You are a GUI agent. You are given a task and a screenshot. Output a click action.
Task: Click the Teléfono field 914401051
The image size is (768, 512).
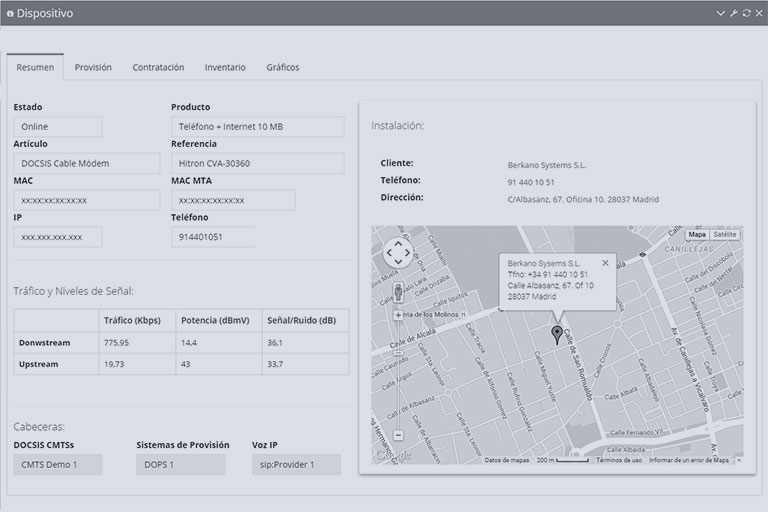(213, 237)
